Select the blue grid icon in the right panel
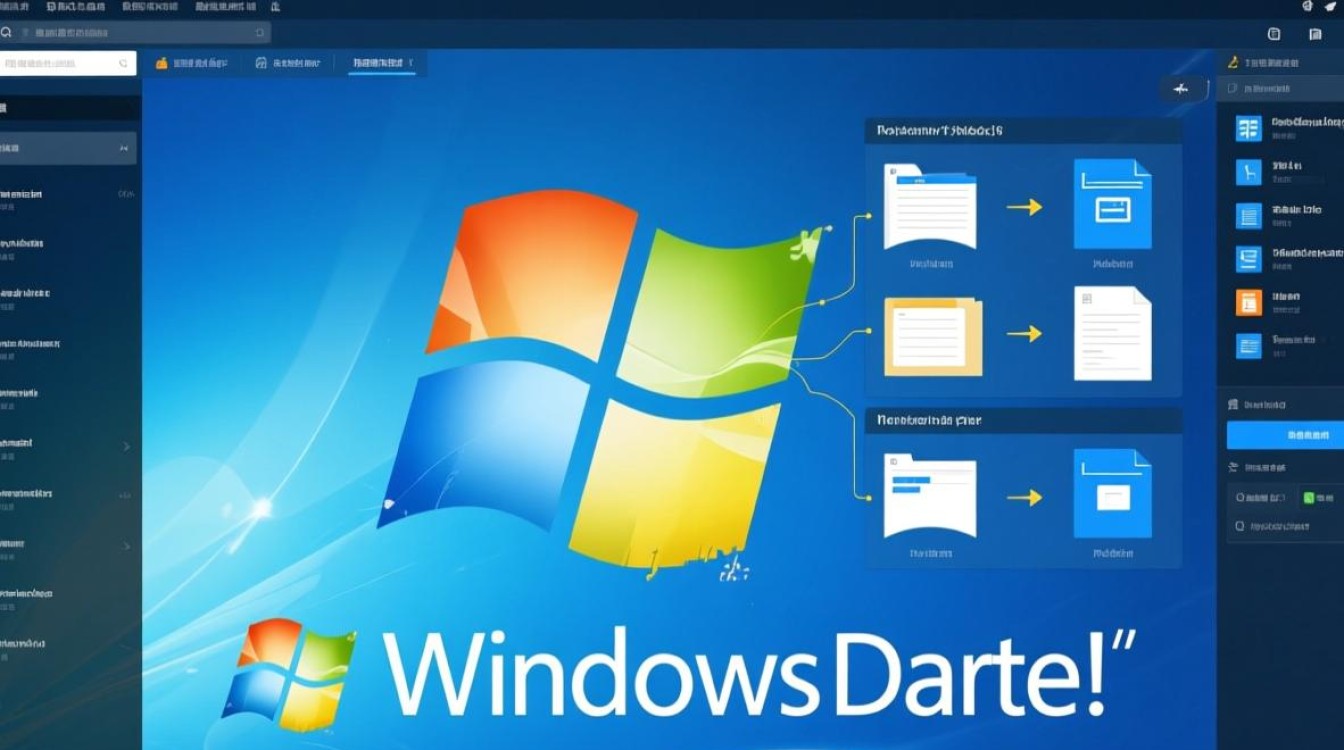The height and width of the screenshot is (750, 1344). pyautogui.click(x=1248, y=128)
